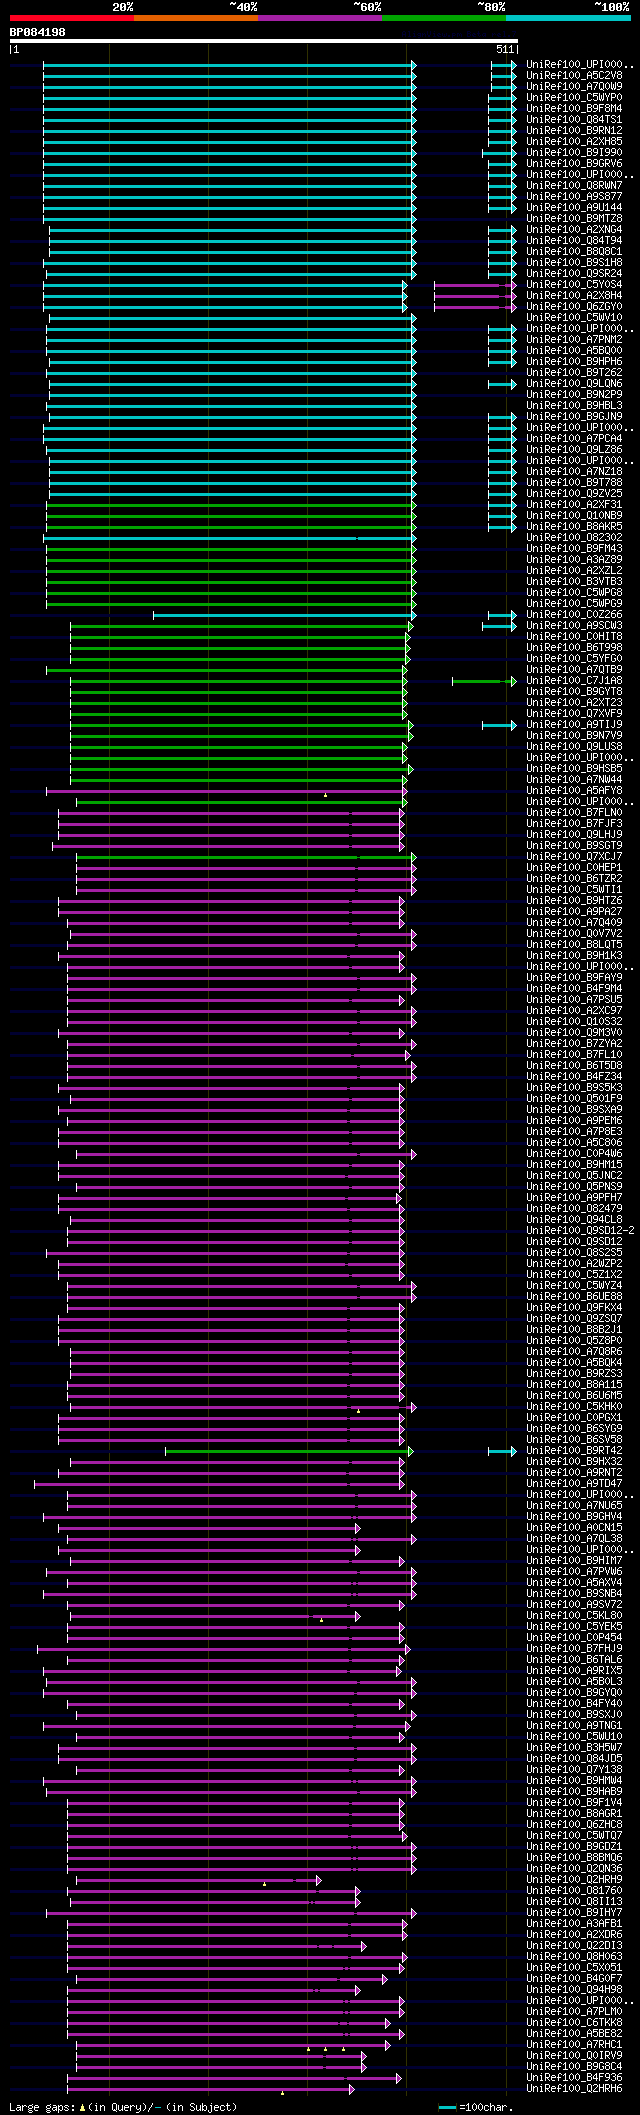Click the UniRef100_Q9SR24 hit name
Screen dimensions: 640x2115
click(574, 273)
